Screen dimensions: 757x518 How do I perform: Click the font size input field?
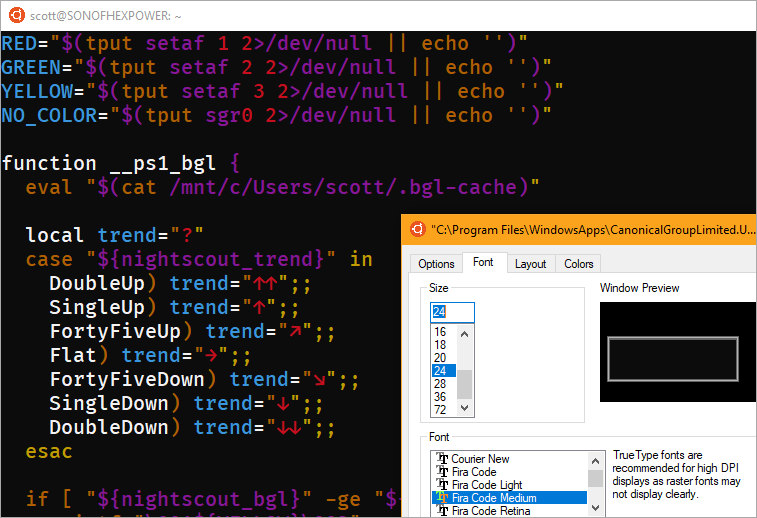click(x=452, y=312)
